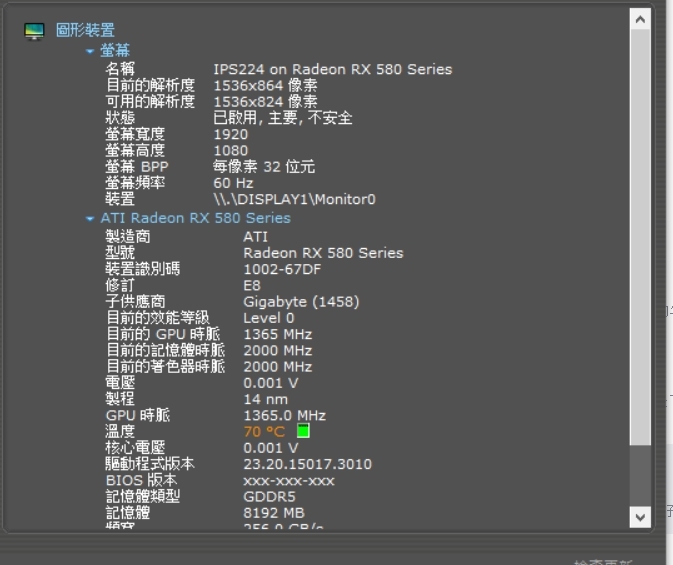Select the 名稱 label
673x565 pixels.
click(x=120, y=69)
